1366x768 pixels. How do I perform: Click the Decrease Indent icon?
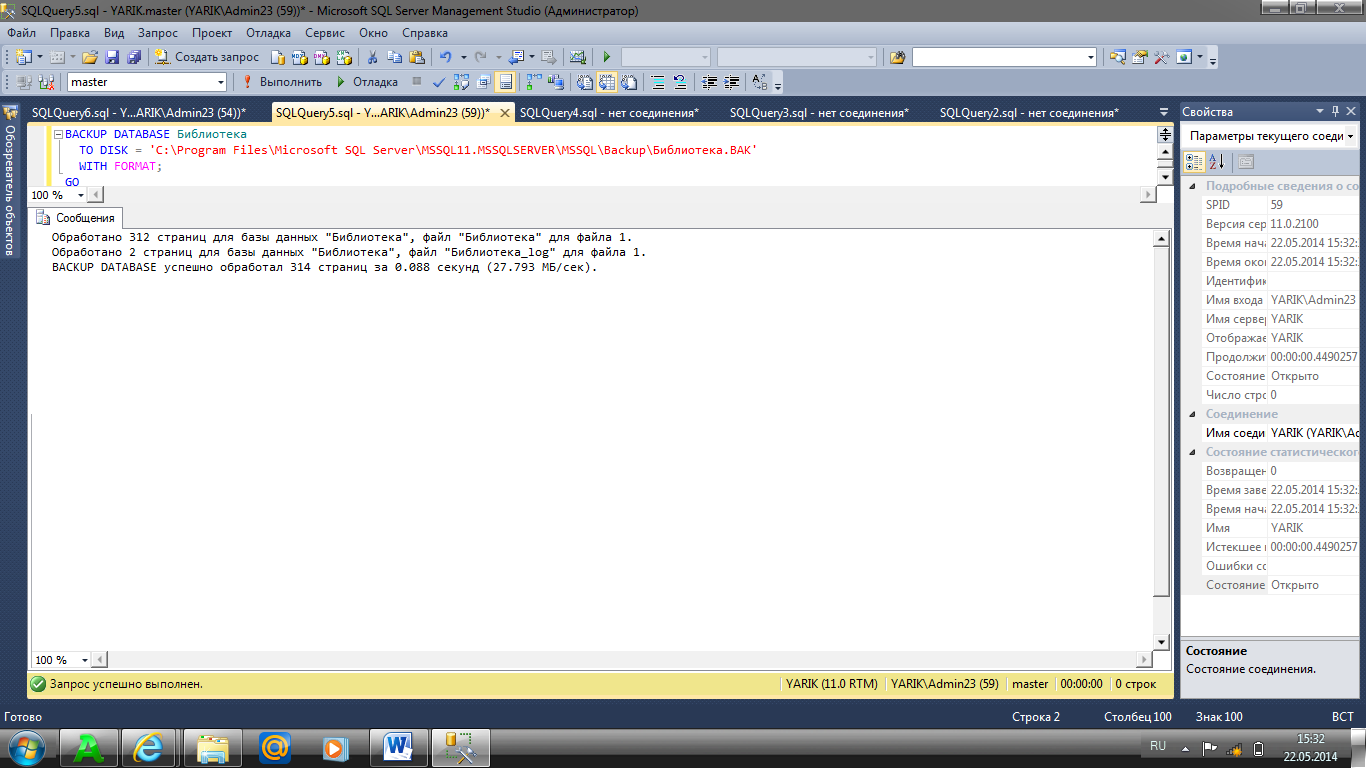point(709,82)
